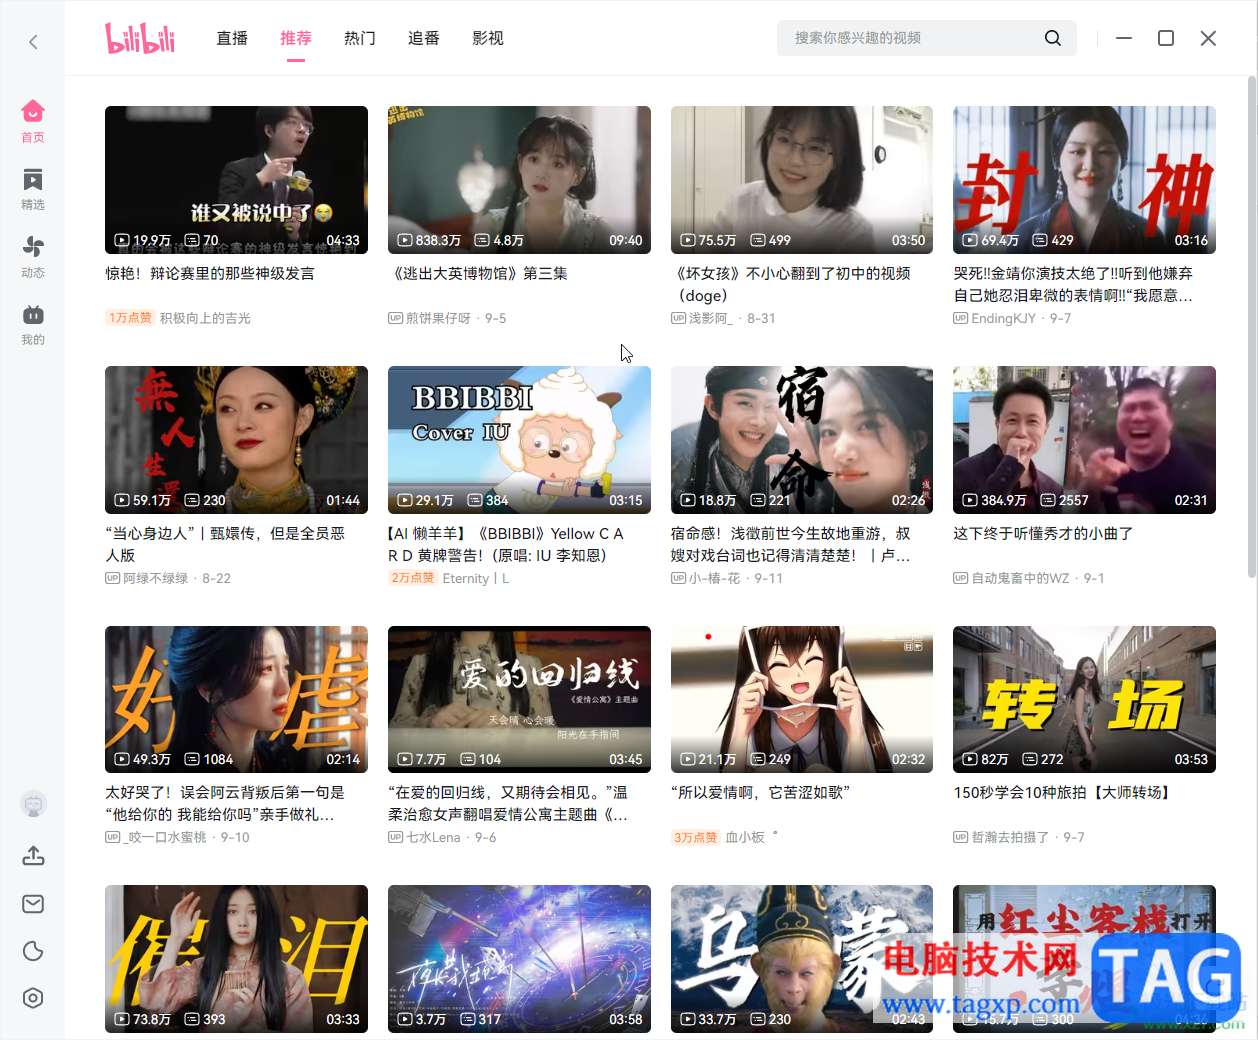Click the search magnifier icon
The height and width of the screenshot is (1040, 1258).
pos(1052,38)
